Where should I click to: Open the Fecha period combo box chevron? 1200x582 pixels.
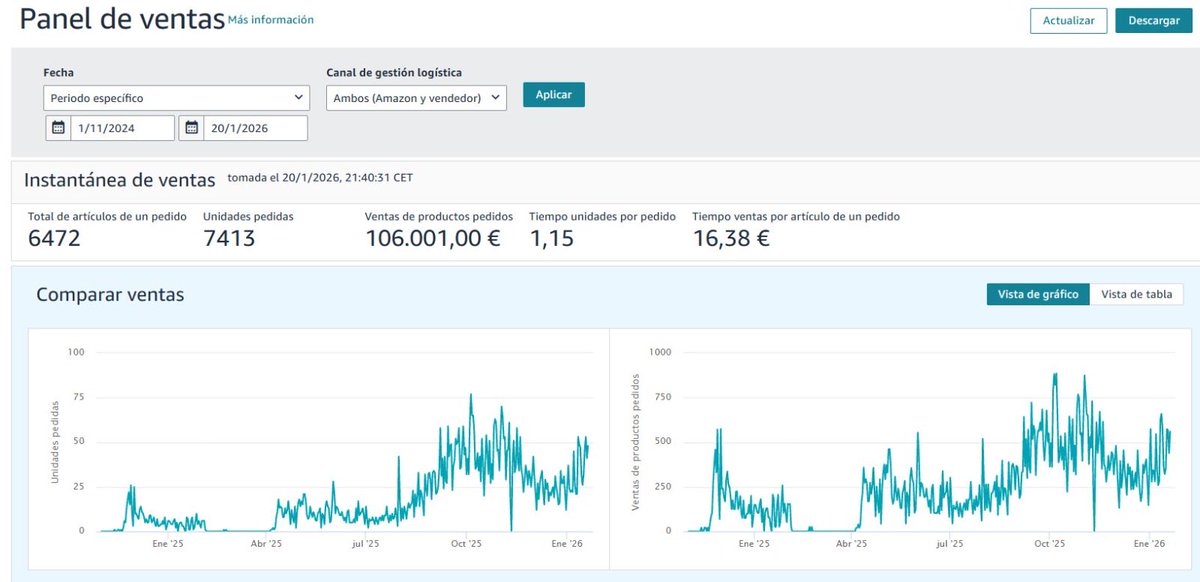click(297, 97)
